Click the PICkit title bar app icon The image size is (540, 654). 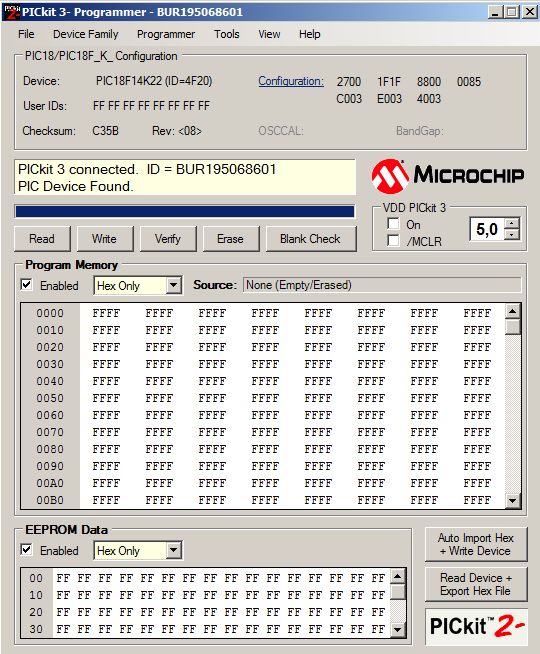coord(11,12)
